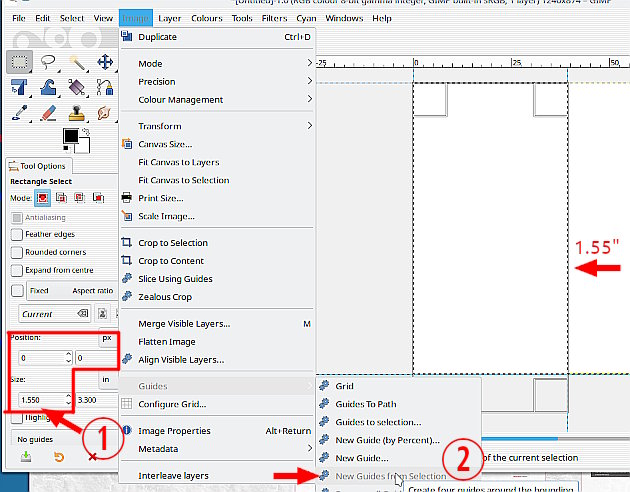Expand the Transform submenu
The height and width of the screenshot is (492, 630).
pos(217,126)
